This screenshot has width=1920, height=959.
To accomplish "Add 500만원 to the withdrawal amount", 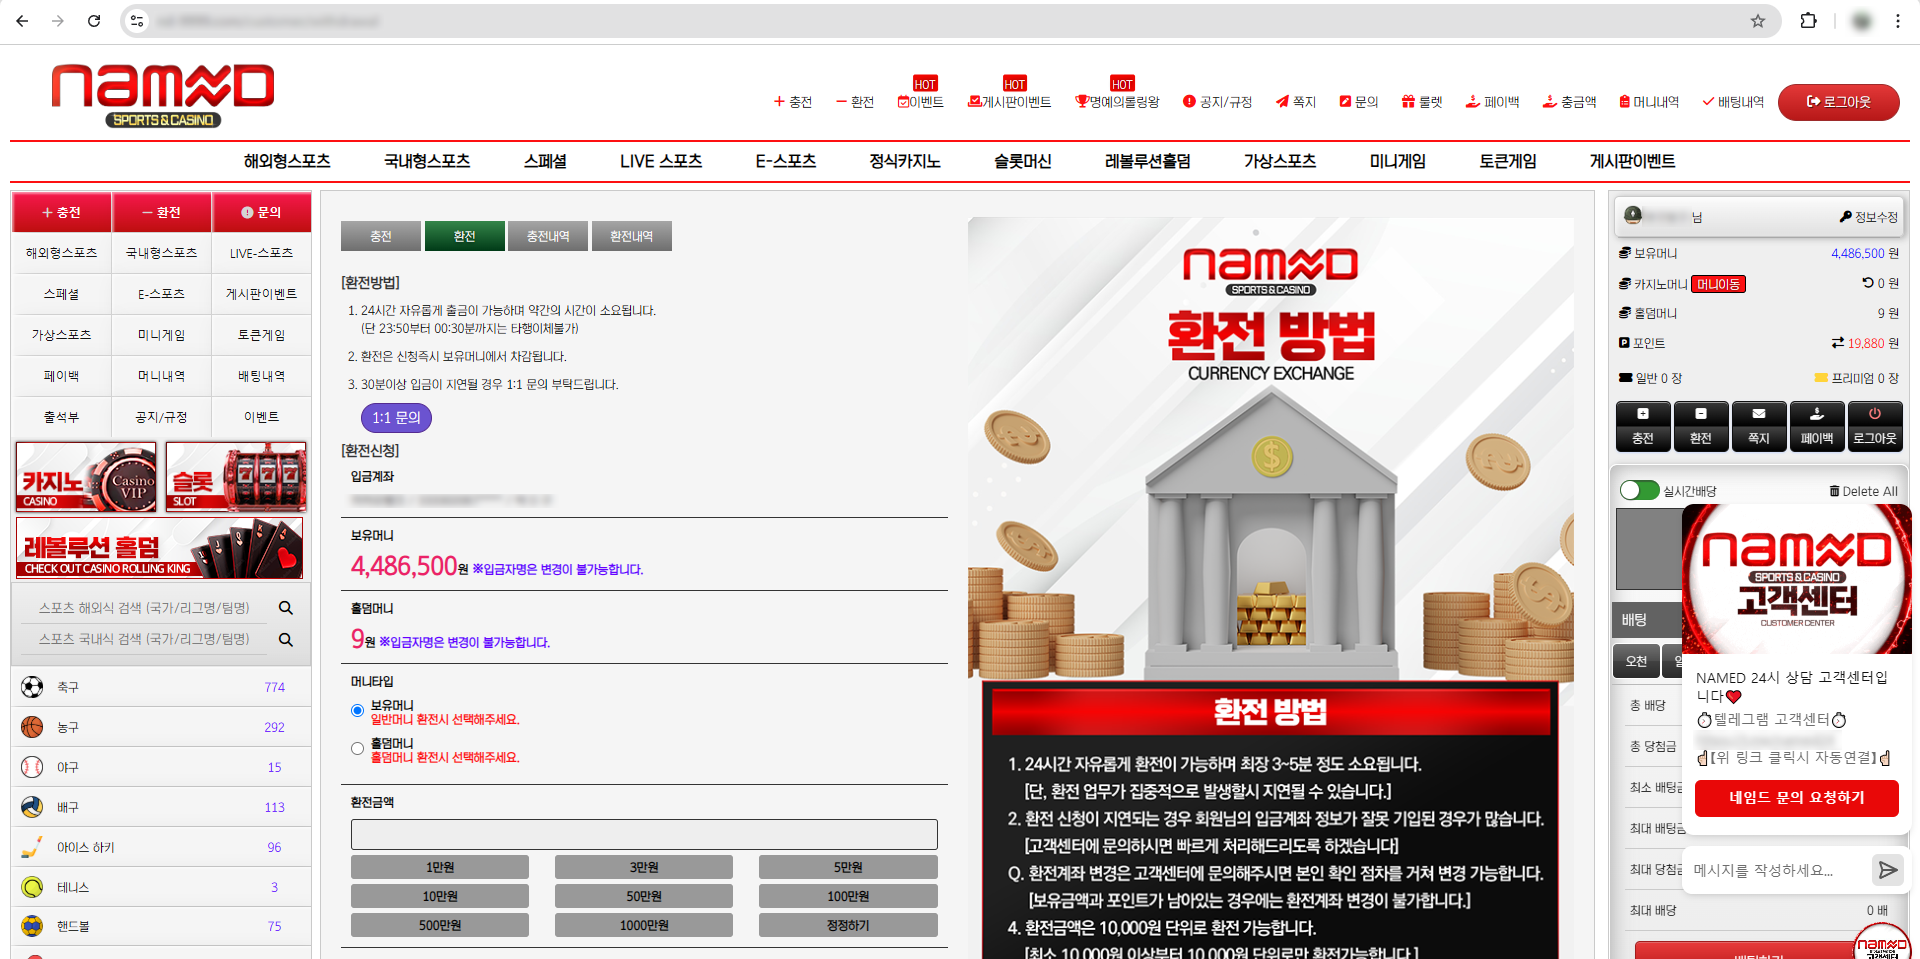I will pos(440,925).
